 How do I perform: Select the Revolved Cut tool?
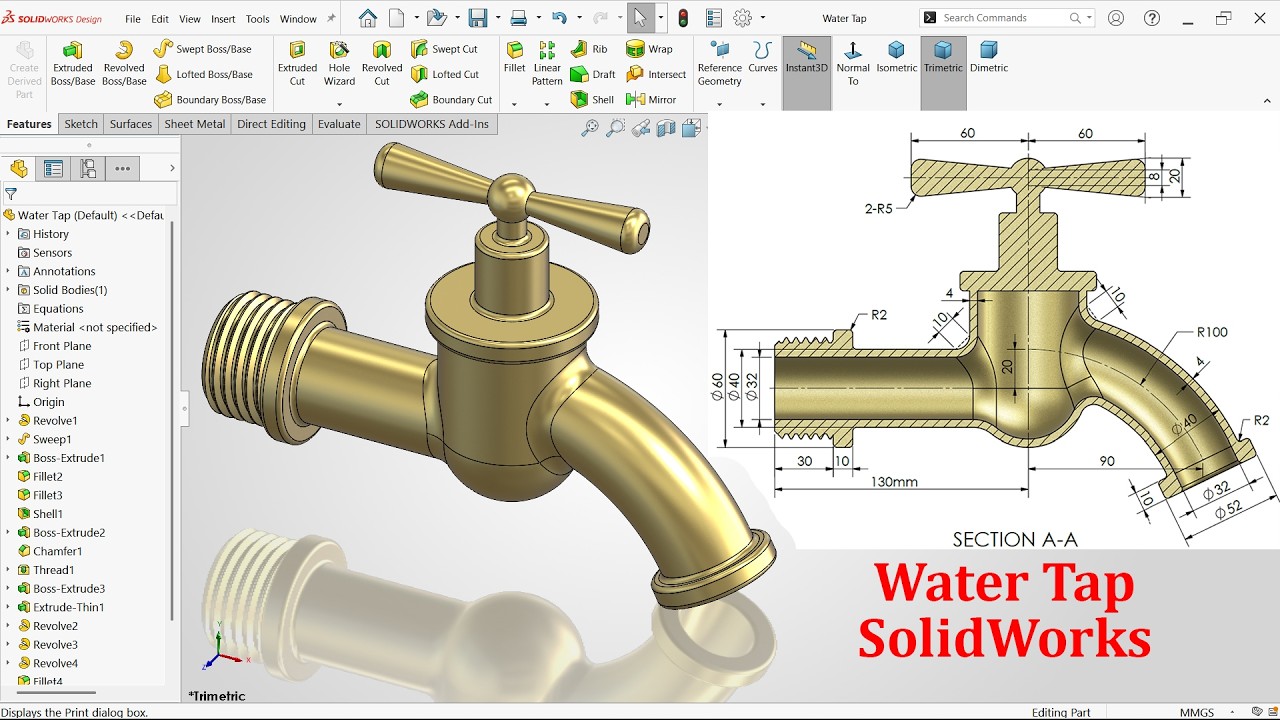click(x=382, y=63)
